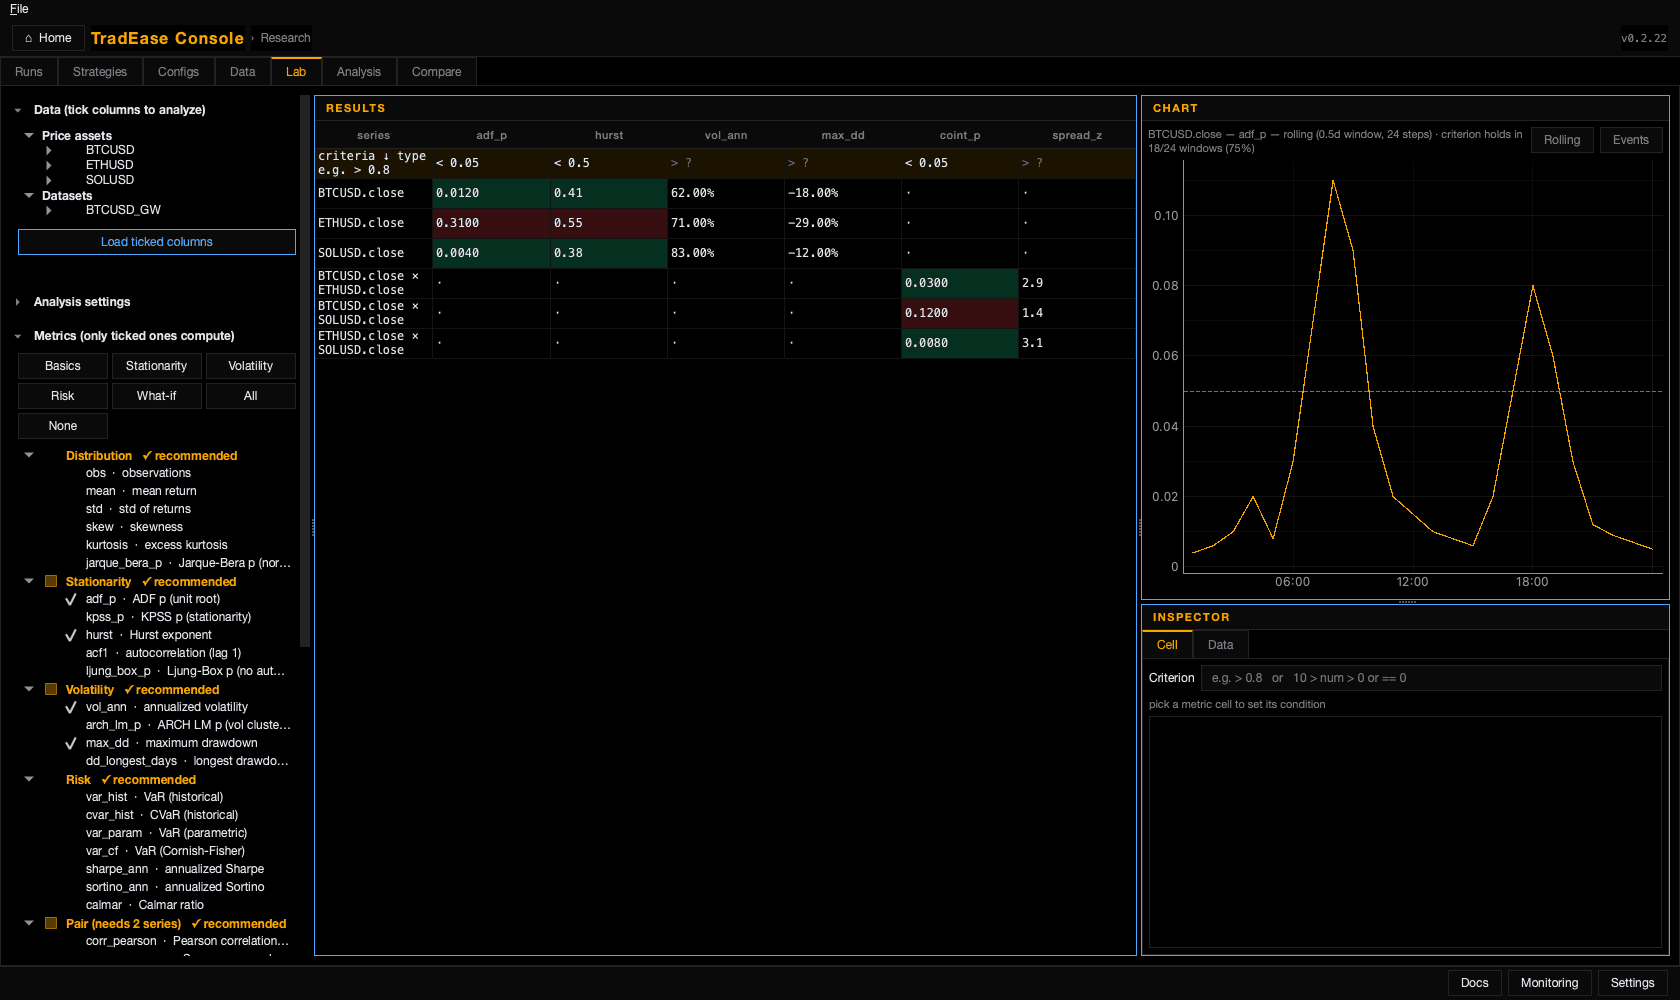
Task: Untick the hurst Hurst exponent metric
Action: click(x=71, y=636)
